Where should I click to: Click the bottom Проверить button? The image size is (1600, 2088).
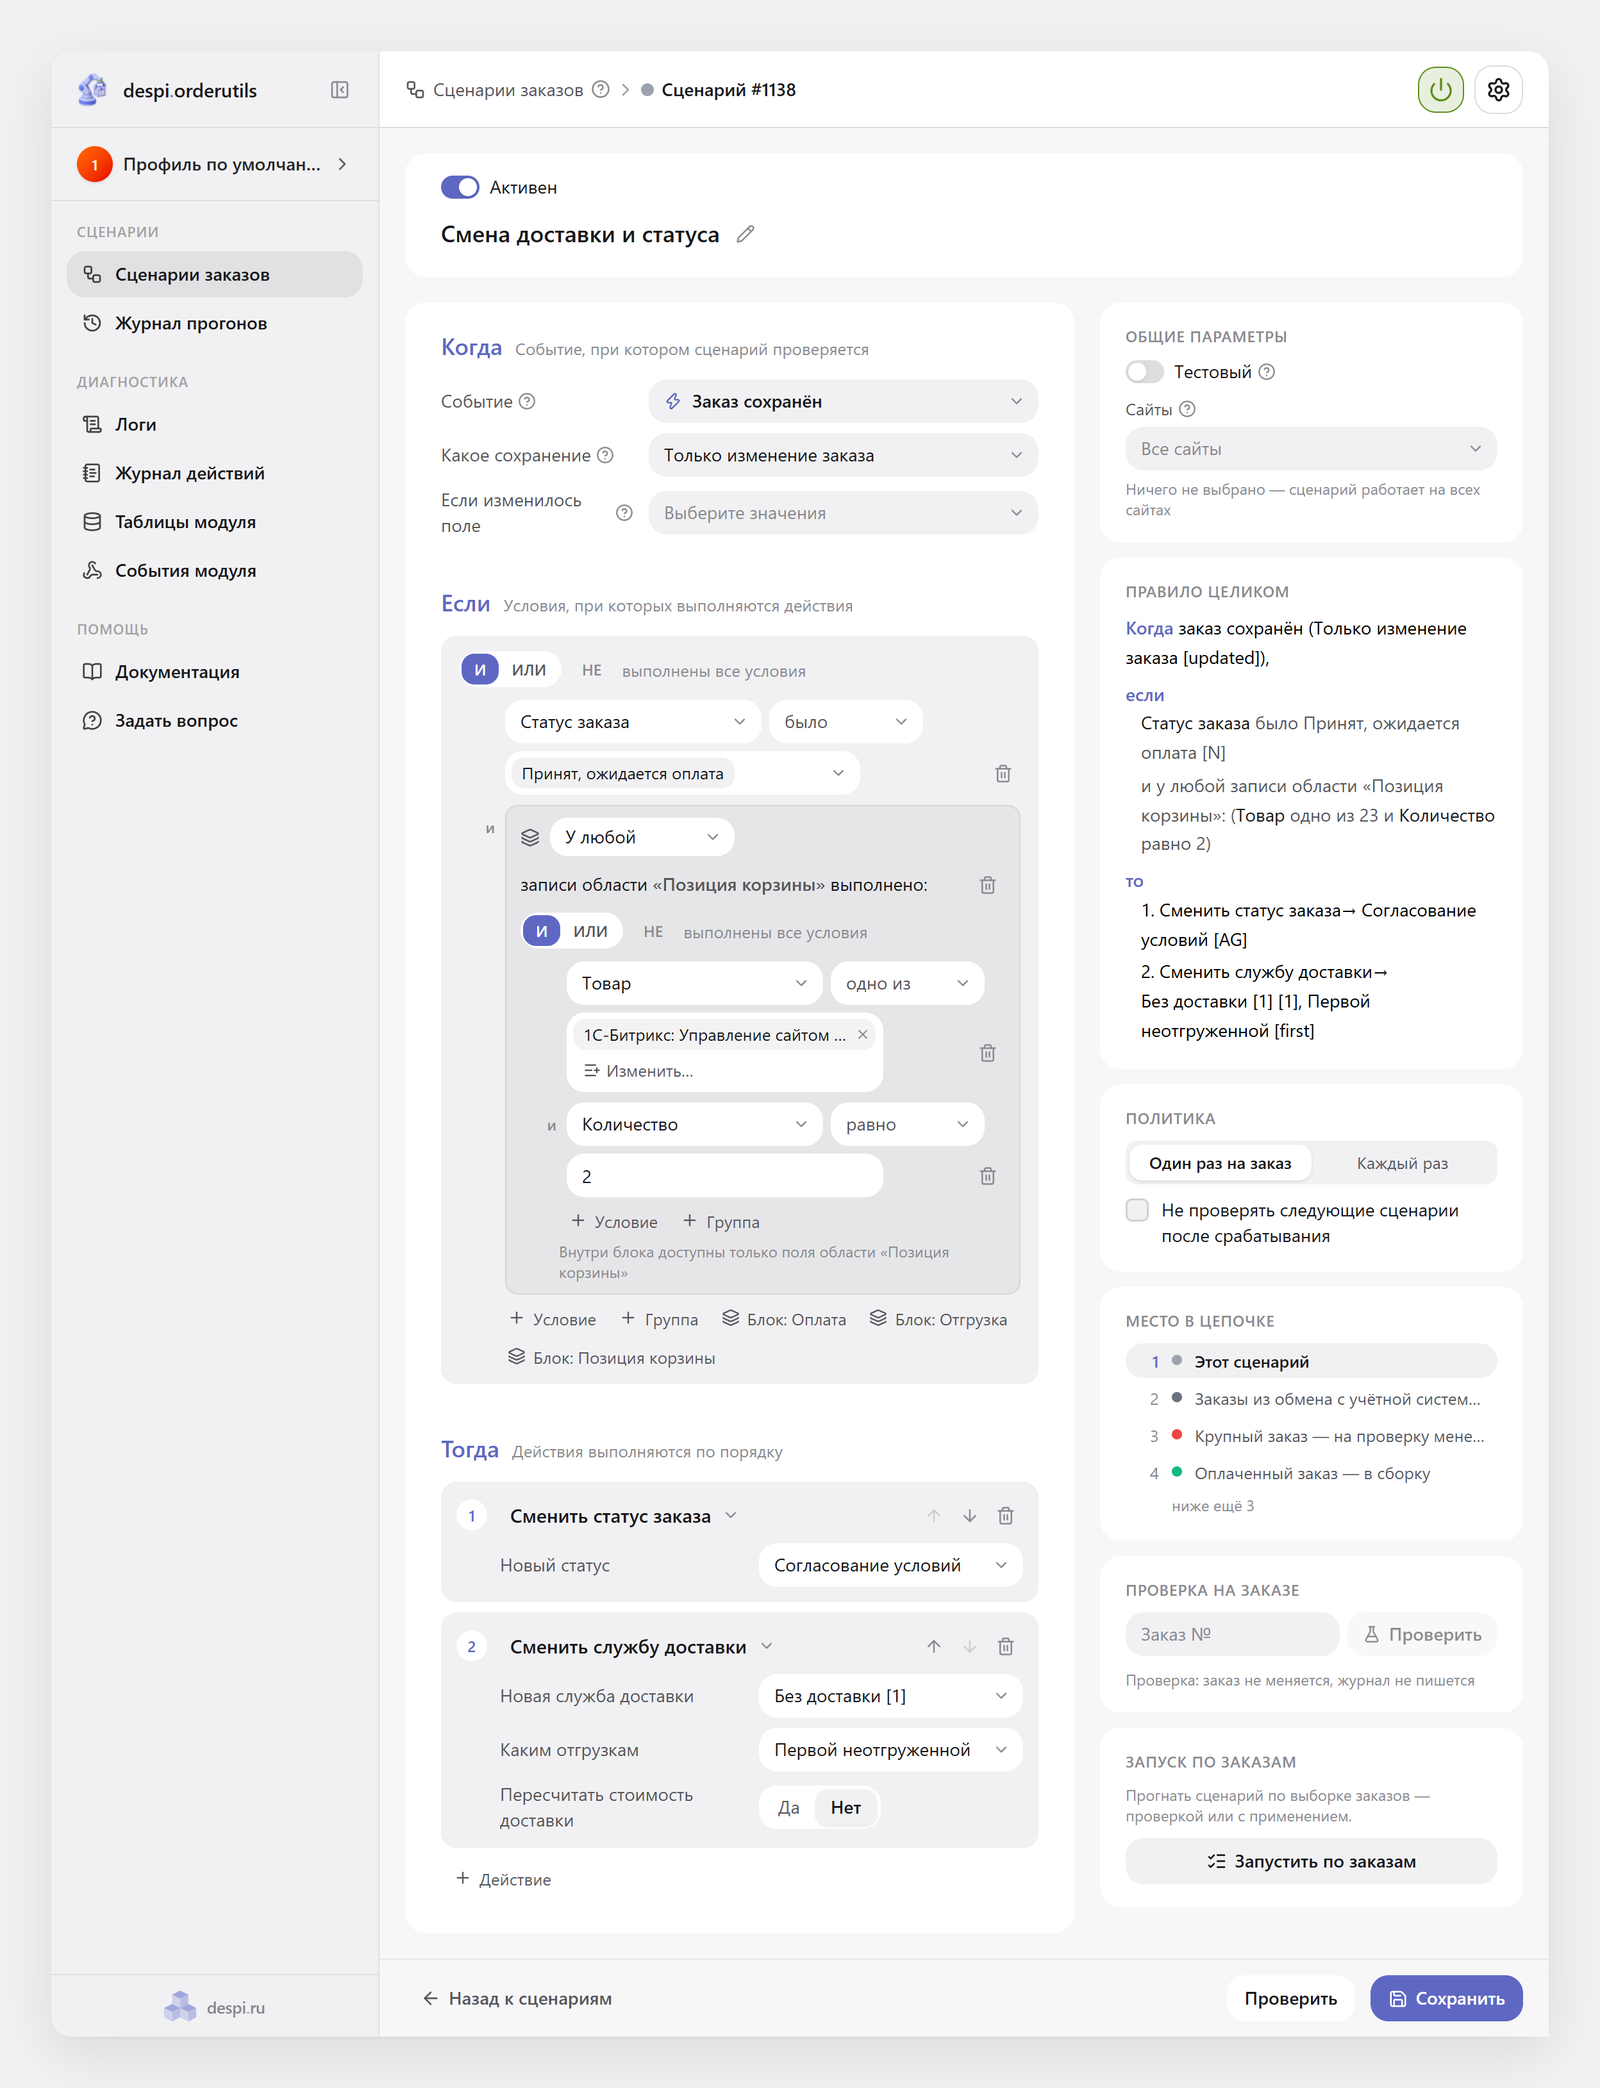tap(1290, 1998)
